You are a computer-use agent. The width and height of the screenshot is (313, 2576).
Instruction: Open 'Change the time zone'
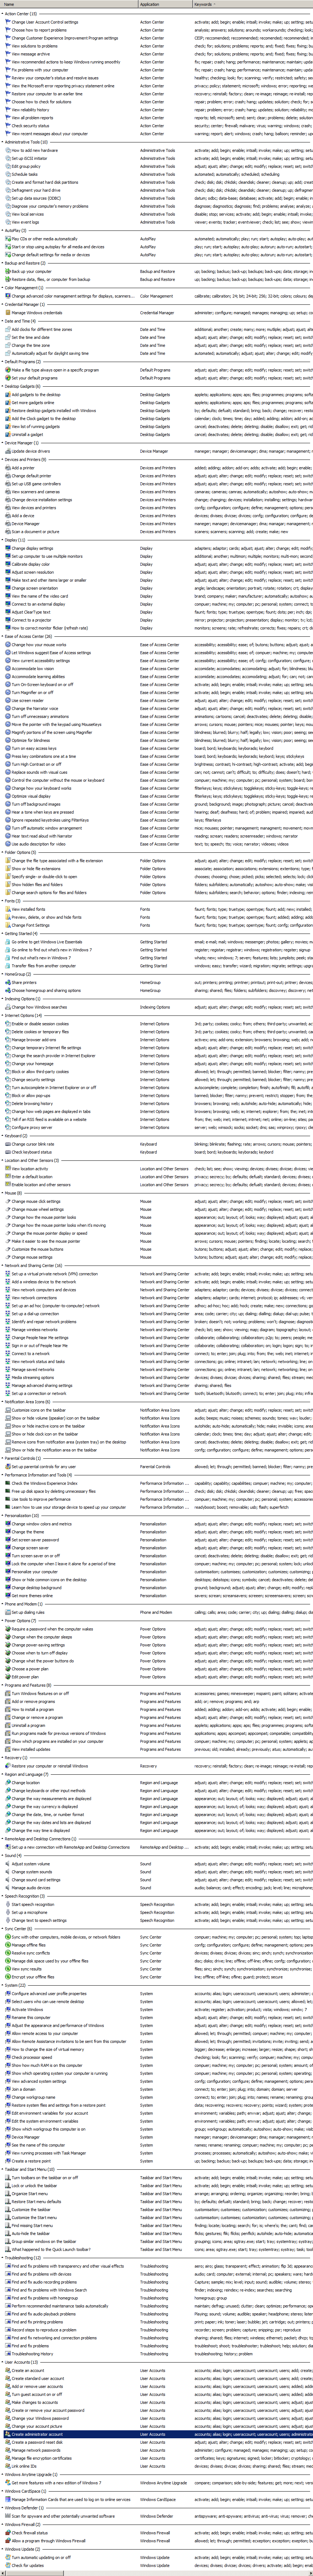click(x=30, y=345)
